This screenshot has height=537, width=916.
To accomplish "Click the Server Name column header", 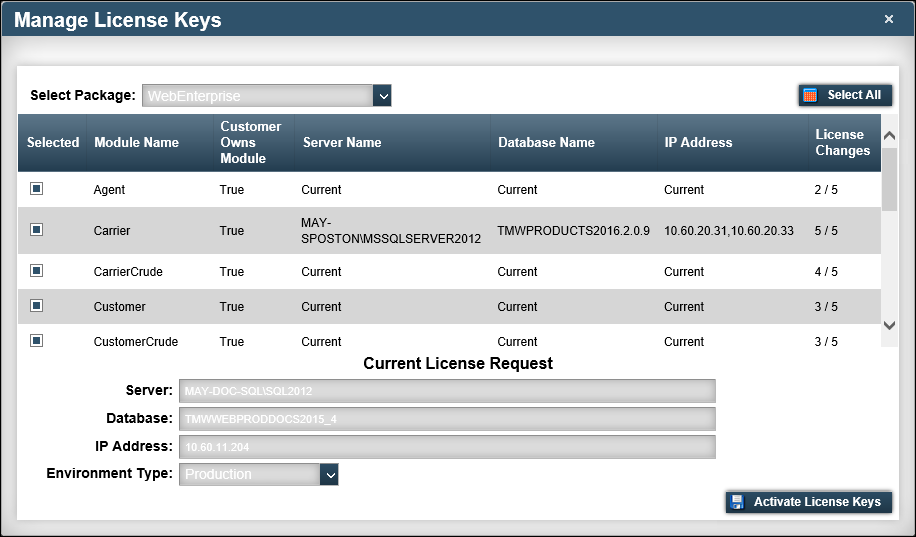I will coord(342,142).
